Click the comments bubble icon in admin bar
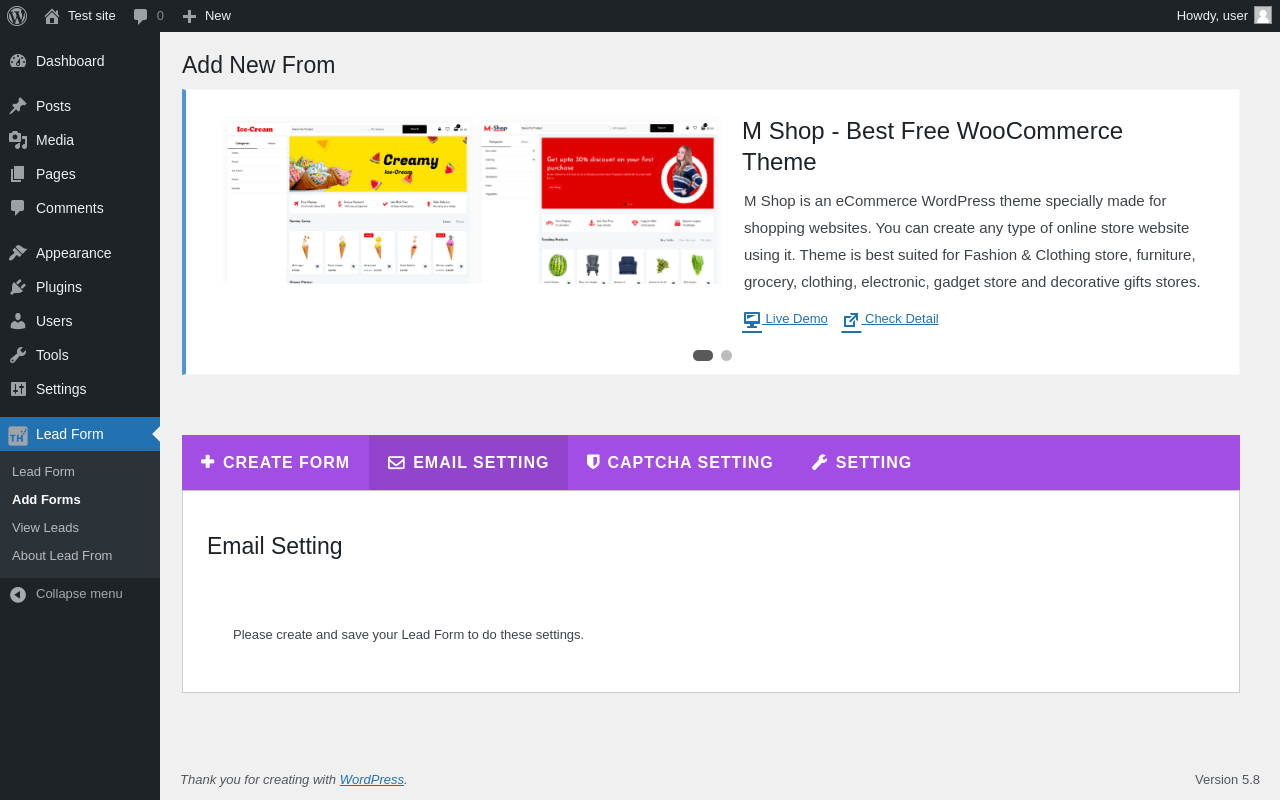 coord(141,16)
